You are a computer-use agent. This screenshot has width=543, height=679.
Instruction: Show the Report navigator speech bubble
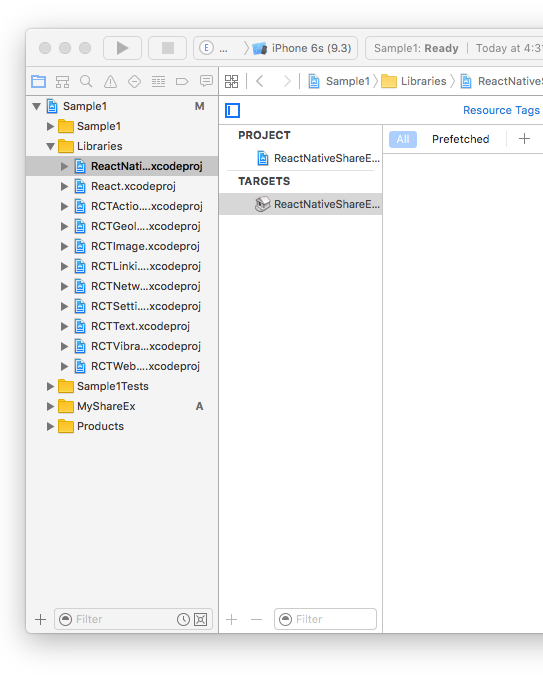[206, 81]
